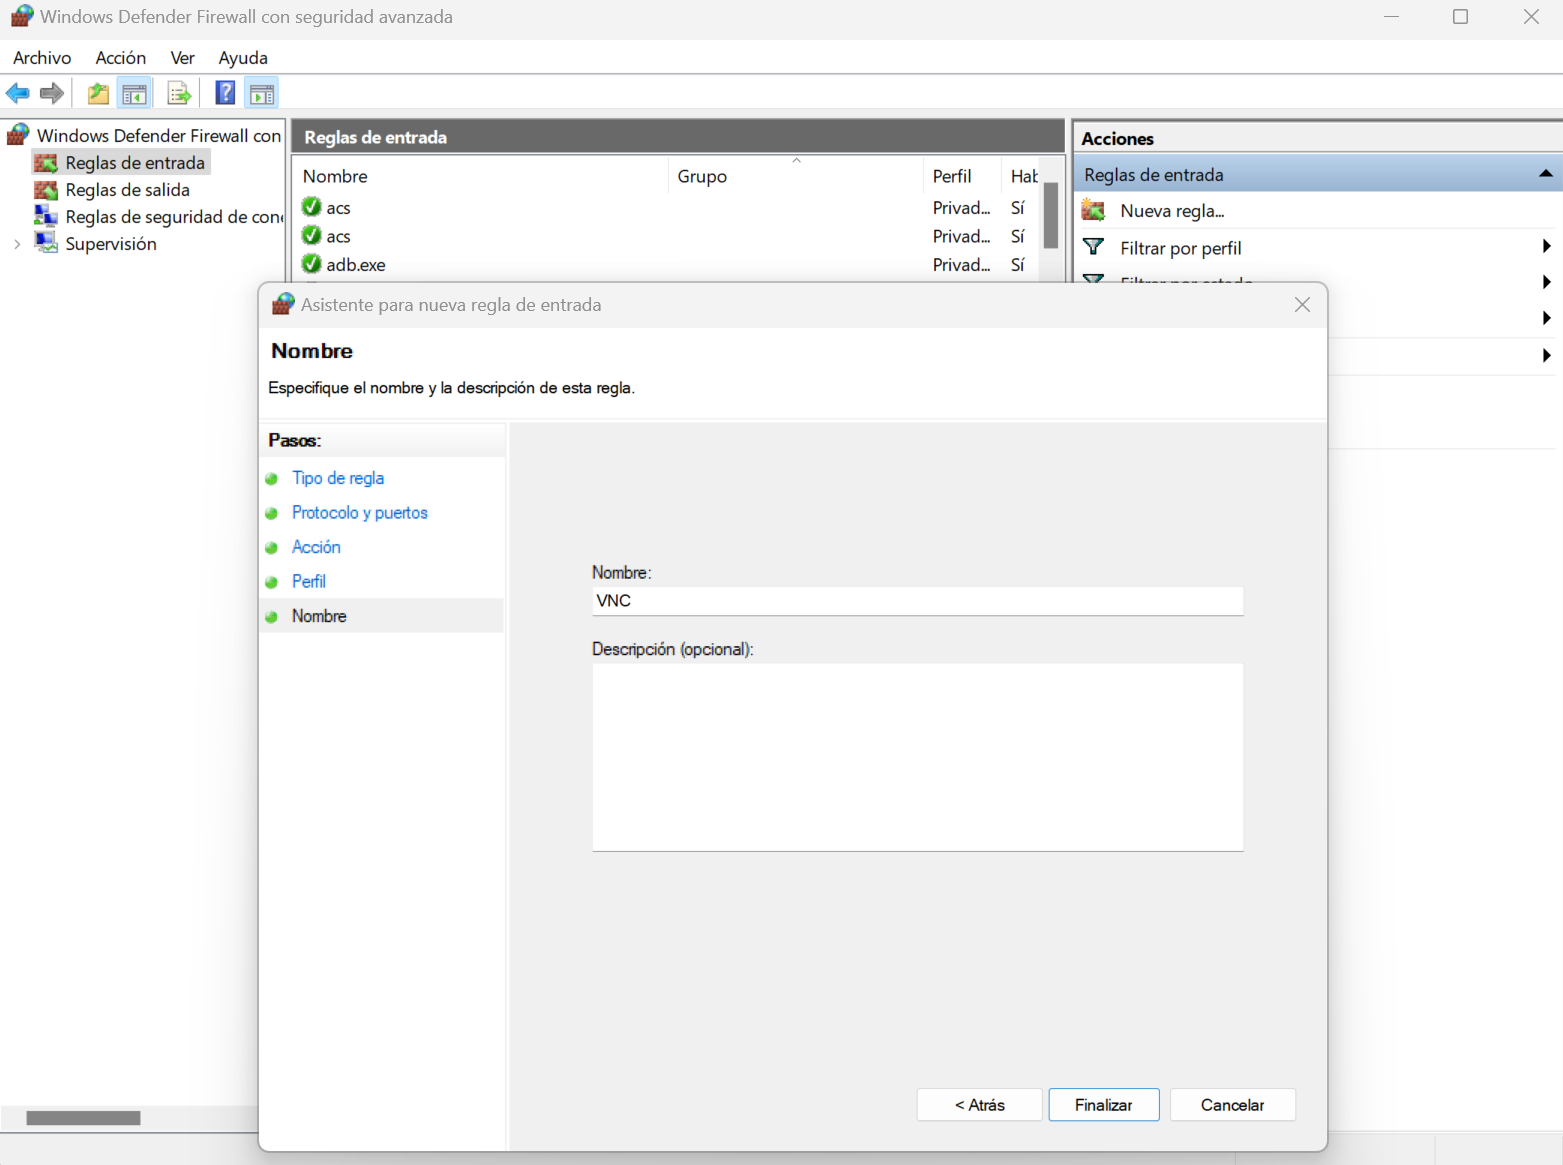Expand the Filtrar por perfil submenu arrow
1563x1165 pixels.
click(1546, 247)
